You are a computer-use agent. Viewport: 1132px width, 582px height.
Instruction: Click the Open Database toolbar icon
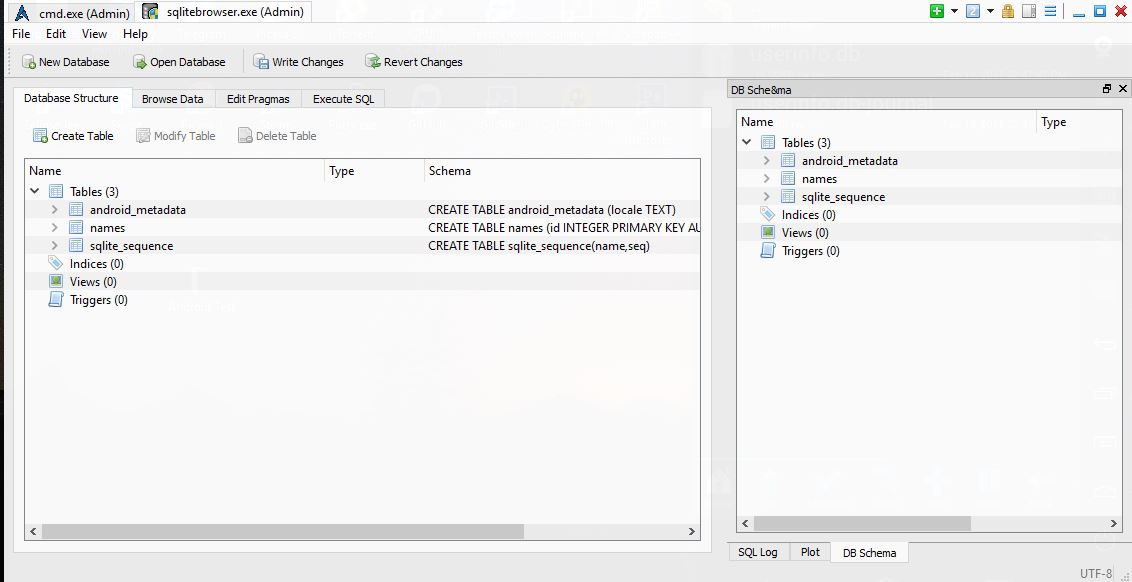[x=140, y=62]
